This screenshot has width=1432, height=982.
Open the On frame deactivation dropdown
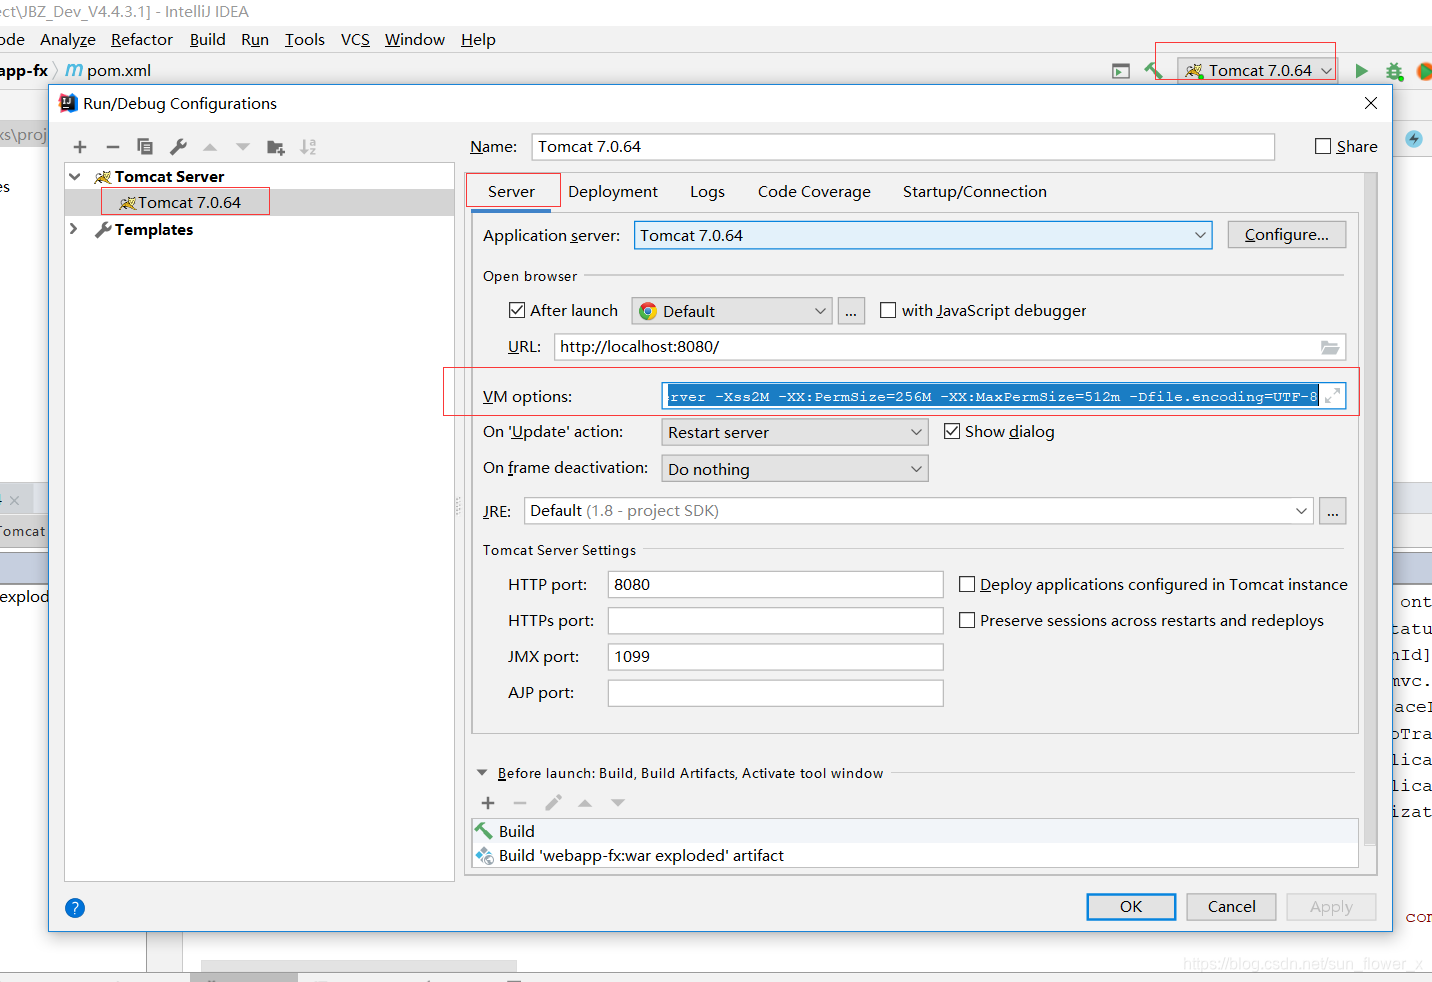pos(795,469)
